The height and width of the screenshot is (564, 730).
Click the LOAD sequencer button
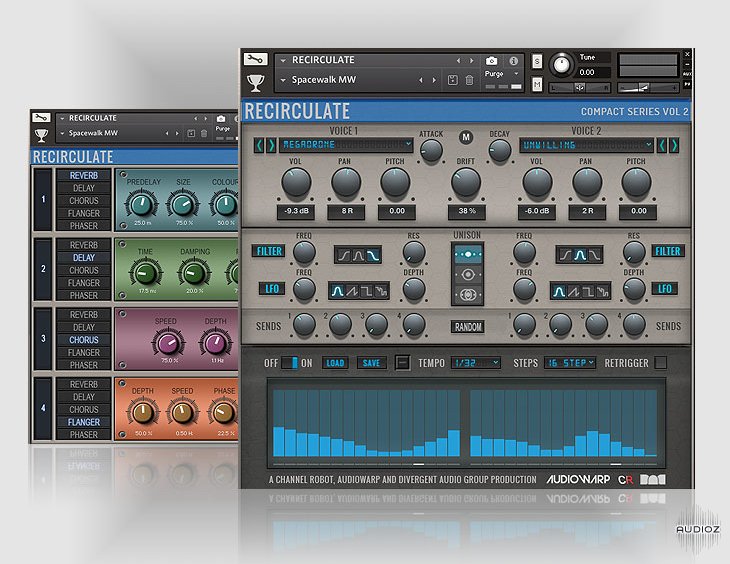pos(335,362)
